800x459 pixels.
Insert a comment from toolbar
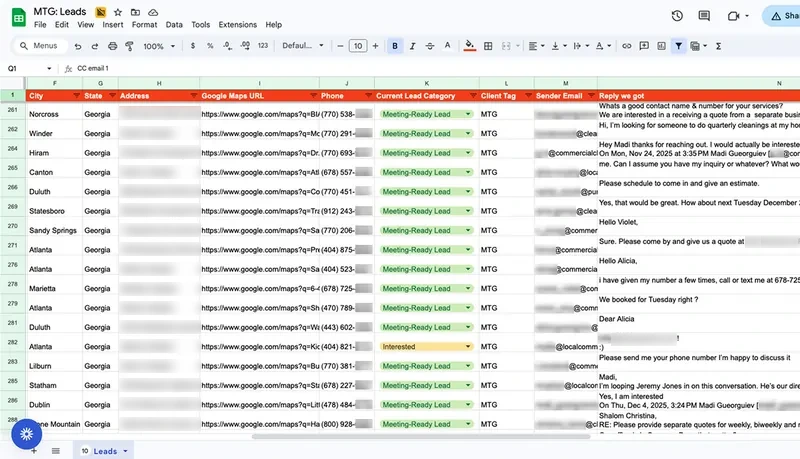644,46
